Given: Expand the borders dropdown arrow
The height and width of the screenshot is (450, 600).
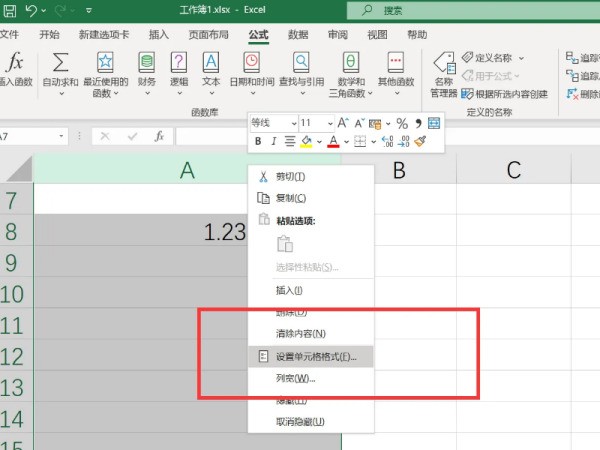Looking at the screenshot, I should [x=373, y=142].
